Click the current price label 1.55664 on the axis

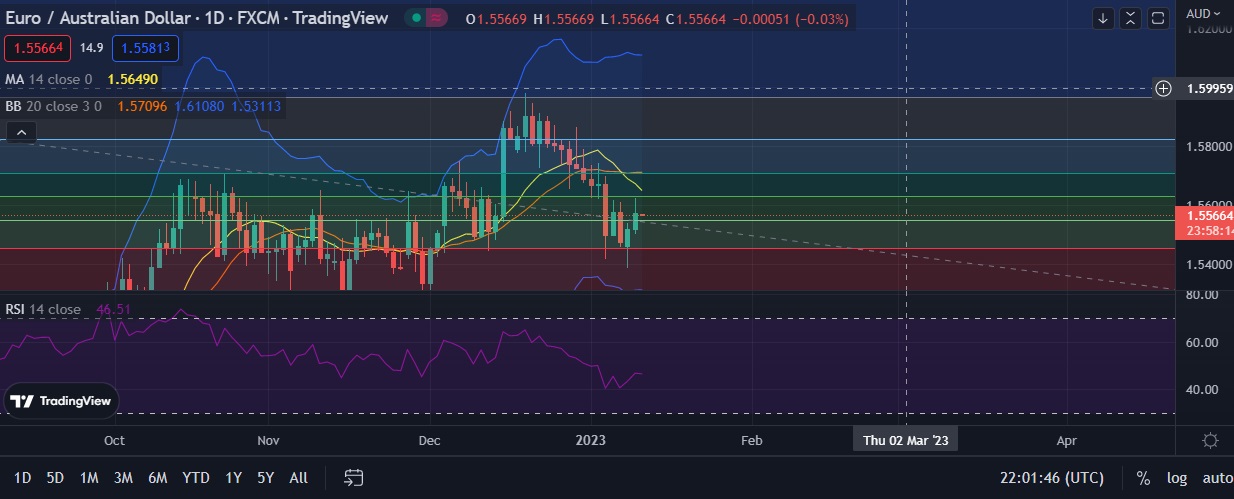(x=1207, y=215)
